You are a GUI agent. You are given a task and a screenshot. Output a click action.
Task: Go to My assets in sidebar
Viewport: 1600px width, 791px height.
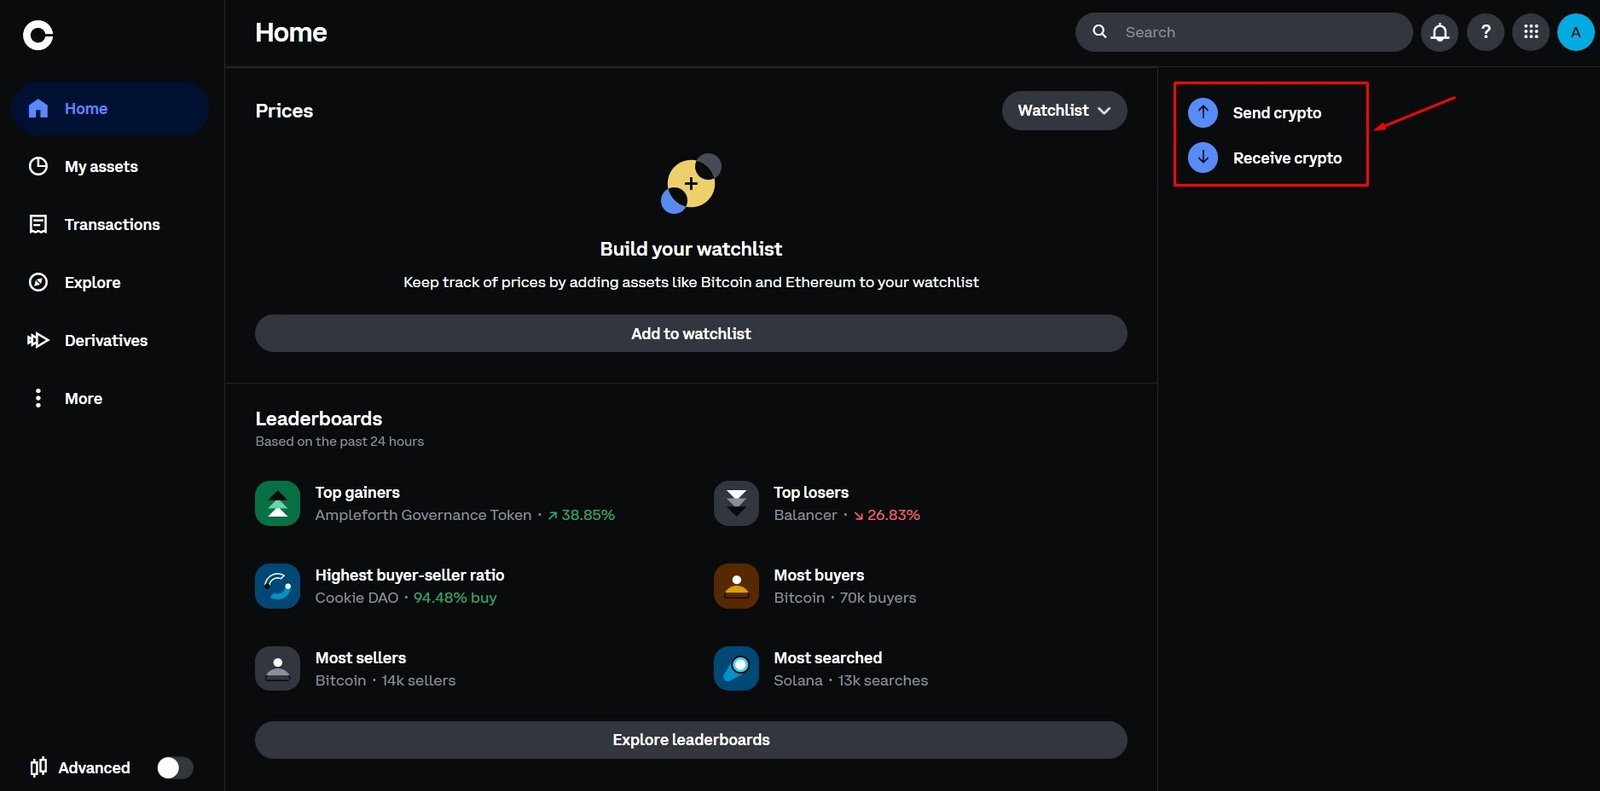(x=101, y=167)
